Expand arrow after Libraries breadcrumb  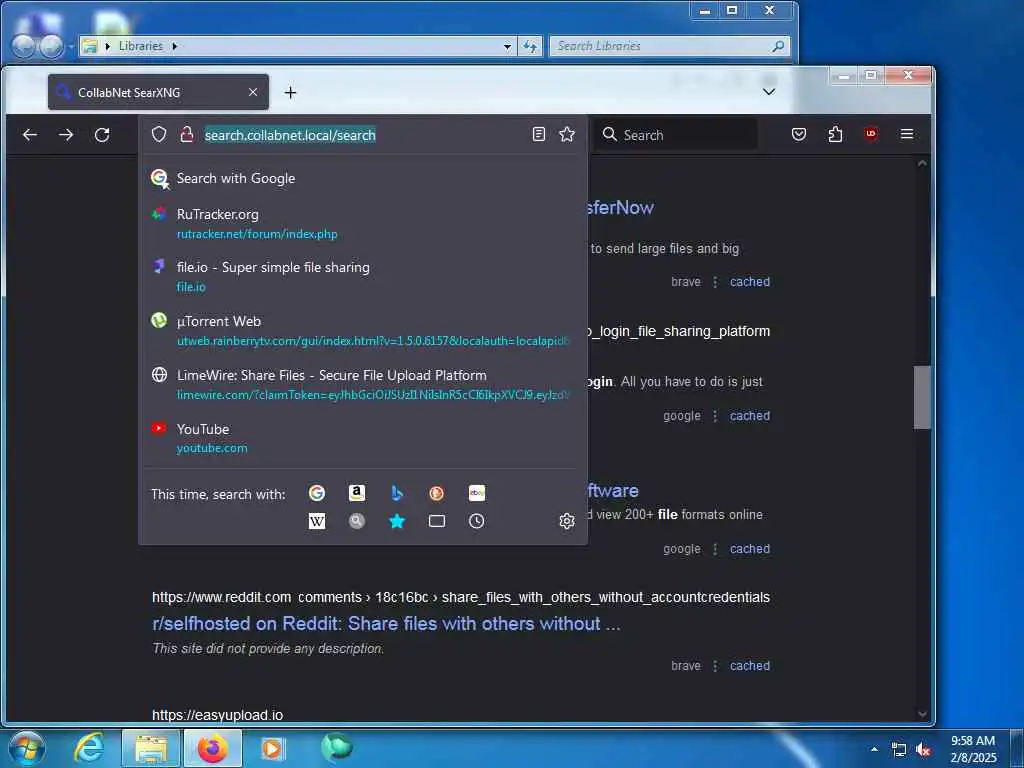pyautogui.click(x=174, y=46)
